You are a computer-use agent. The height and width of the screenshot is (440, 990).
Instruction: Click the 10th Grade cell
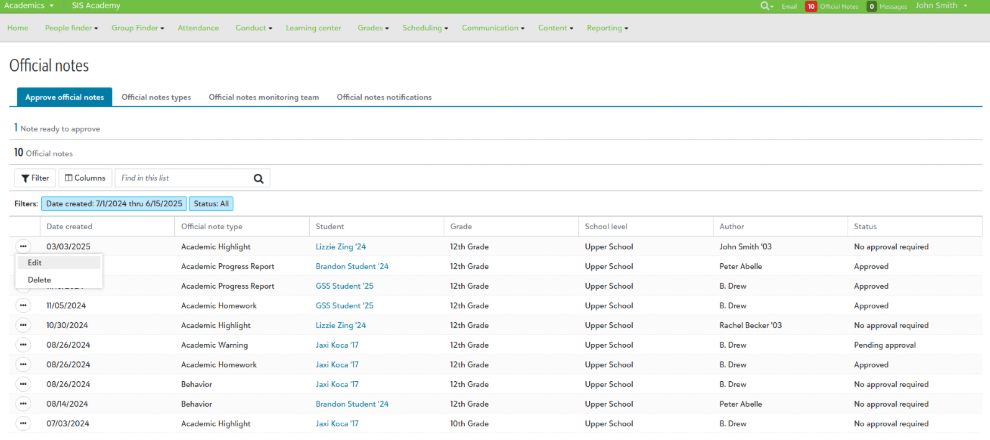tap(469, 424)
